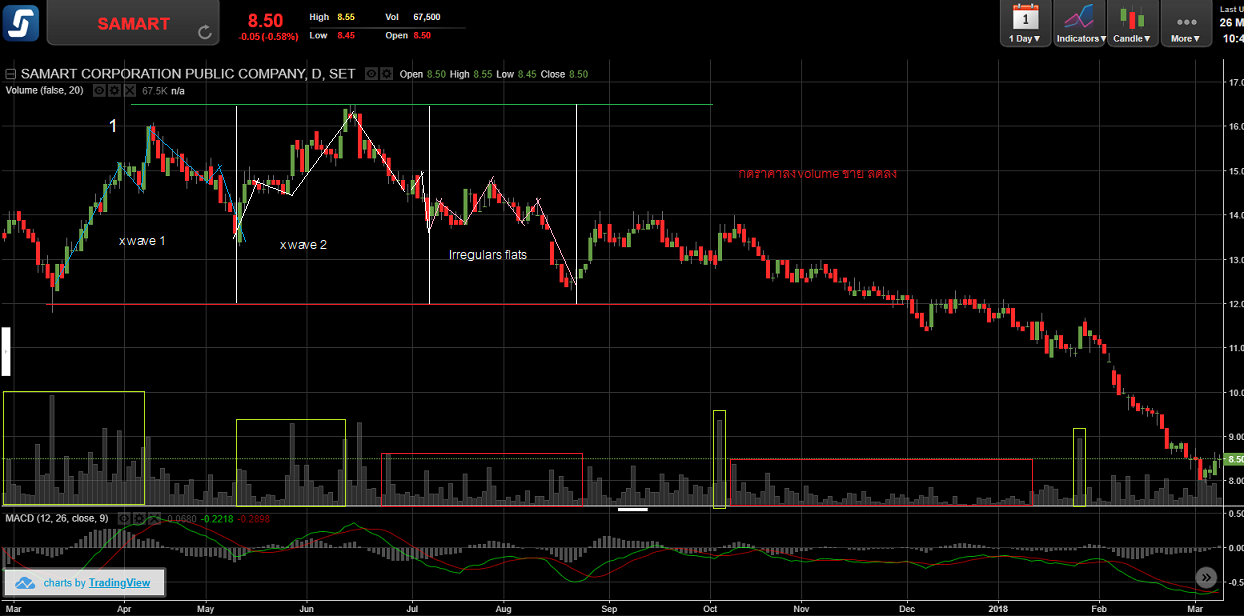Click the white pane divider handle above MACD

coord(633,509)
